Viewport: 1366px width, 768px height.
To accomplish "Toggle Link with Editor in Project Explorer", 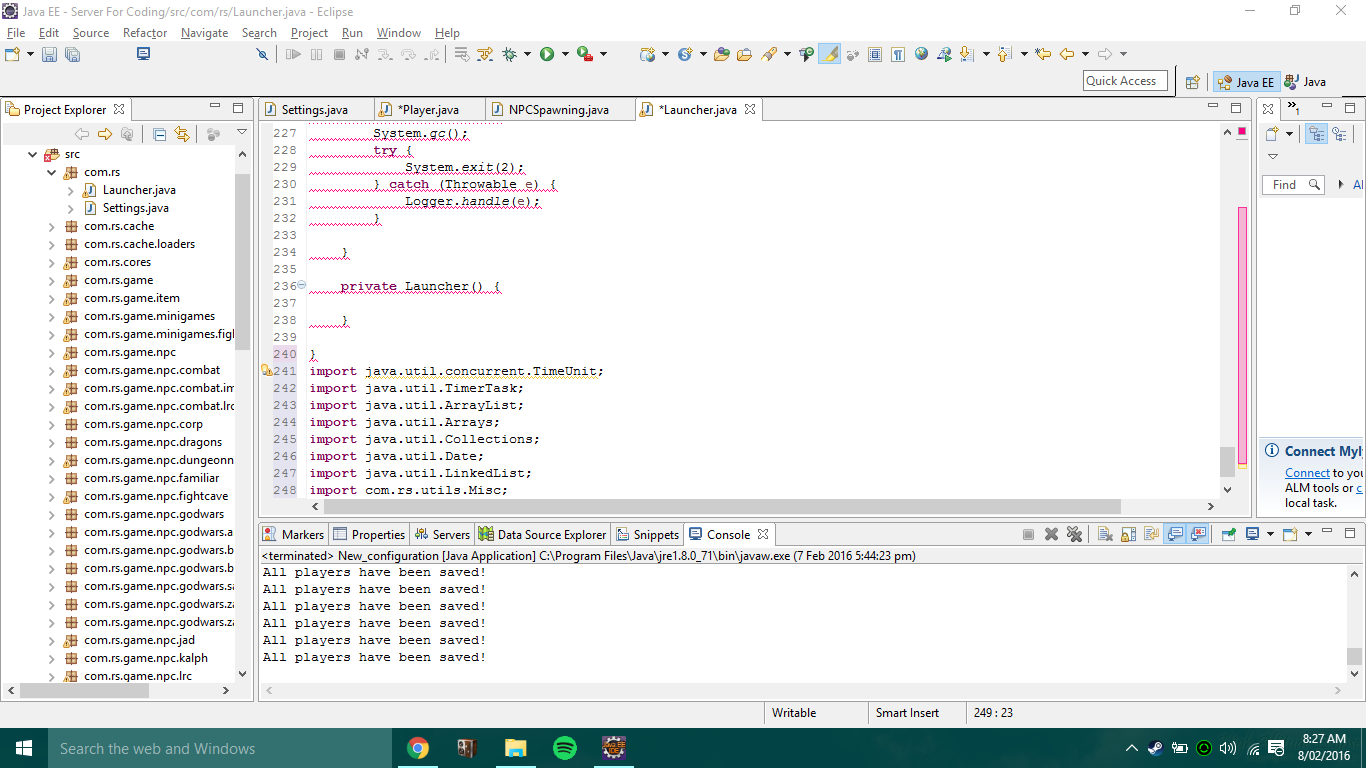I will pyautogui.click(x=181, y=134).
